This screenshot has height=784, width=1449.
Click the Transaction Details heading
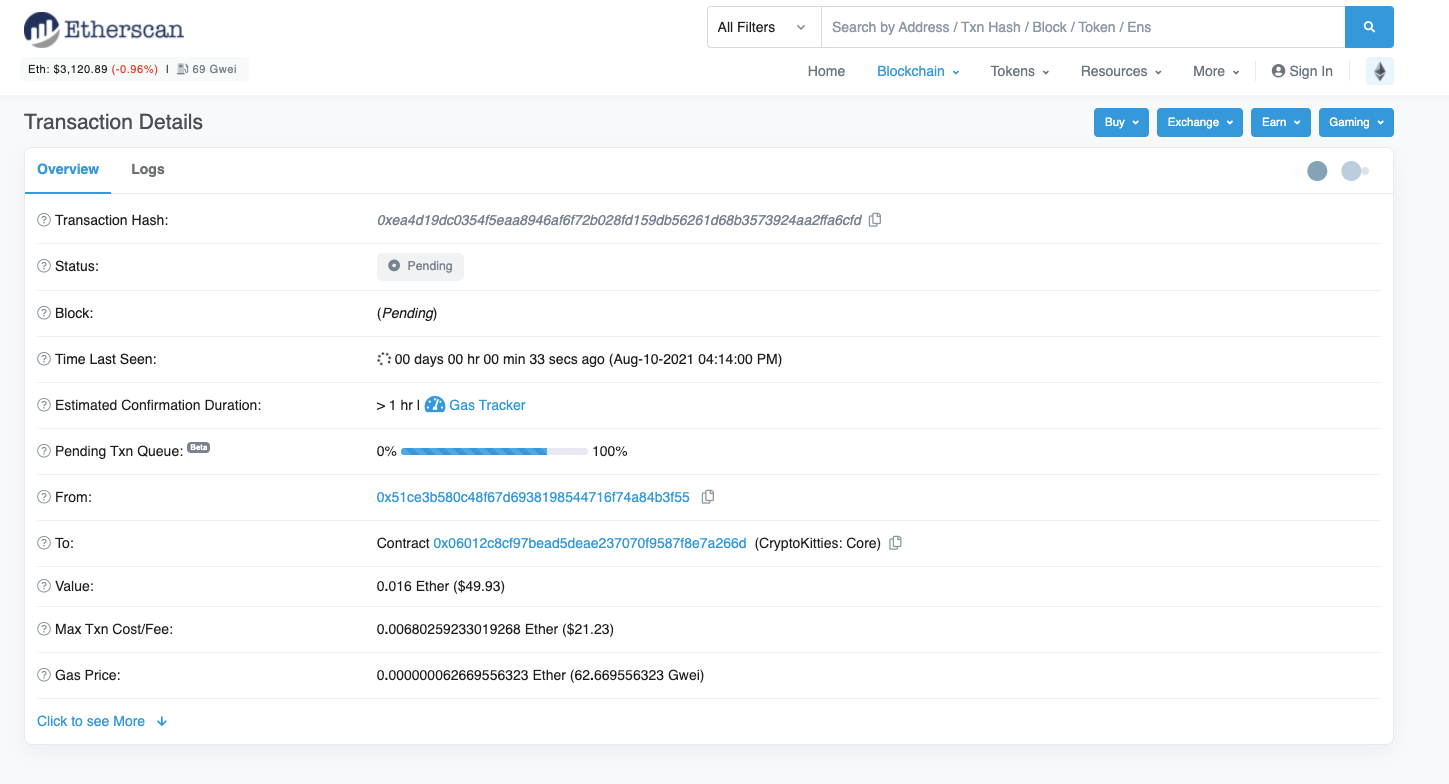tap(113, 122)
